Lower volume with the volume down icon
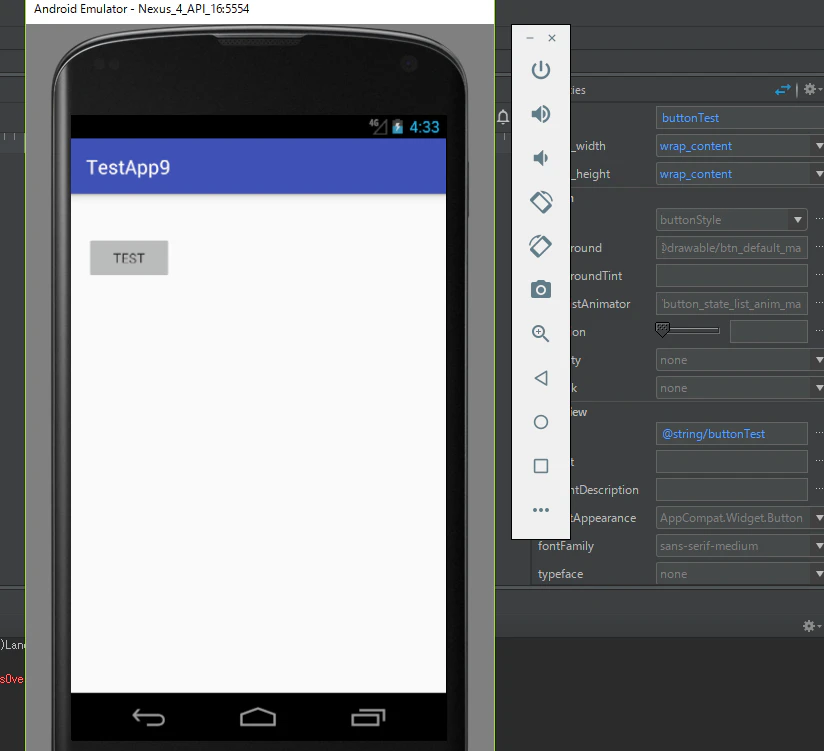 click(x=541, y=158)
